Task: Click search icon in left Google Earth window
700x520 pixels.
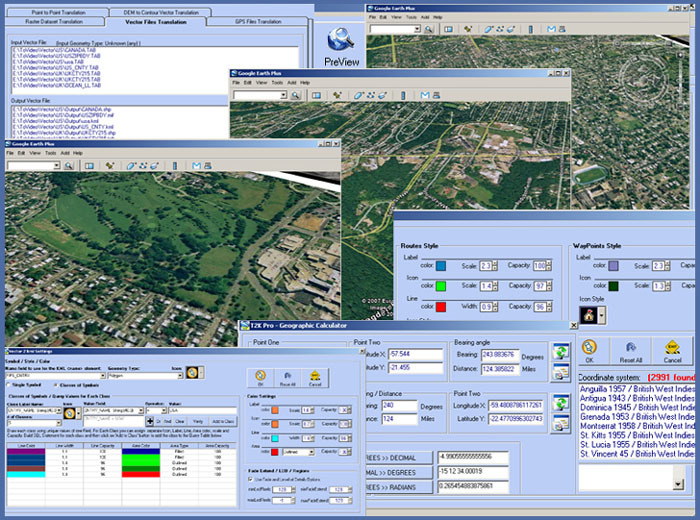Action: tap(68, 166)
